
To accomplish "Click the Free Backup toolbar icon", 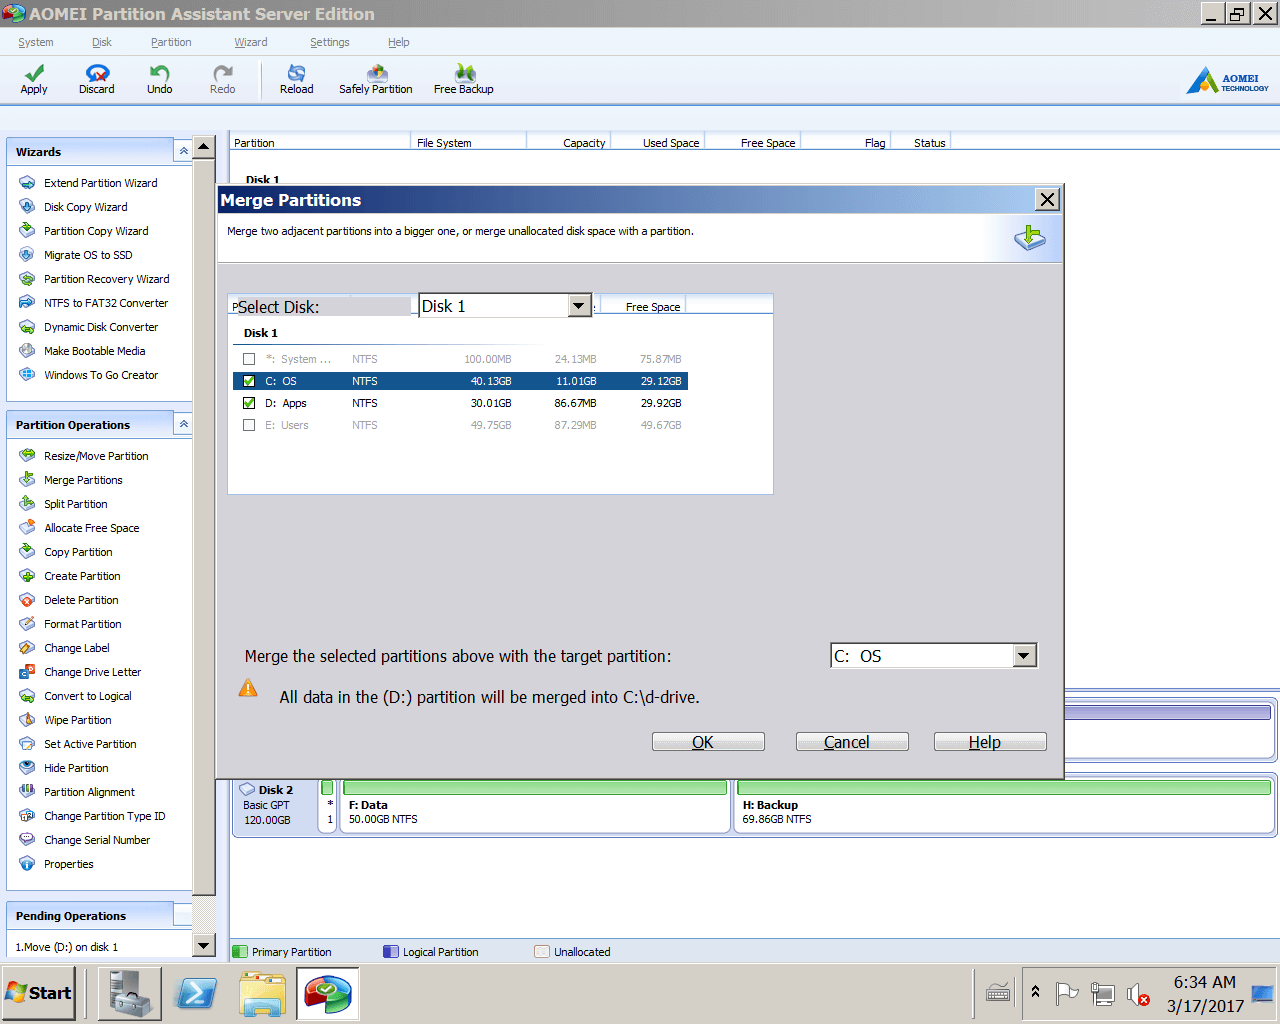I will pyautogui.click(x=463, y=80).
